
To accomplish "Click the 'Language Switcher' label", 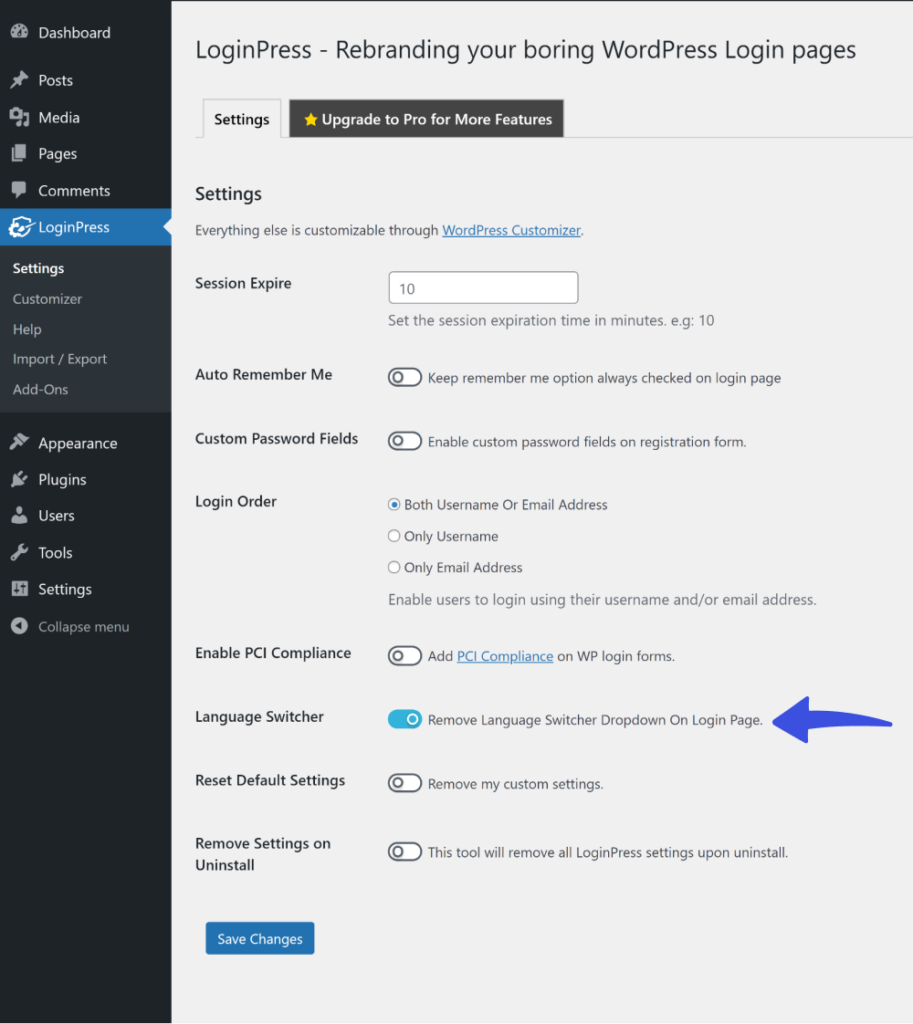I will [x=259, y=716].
